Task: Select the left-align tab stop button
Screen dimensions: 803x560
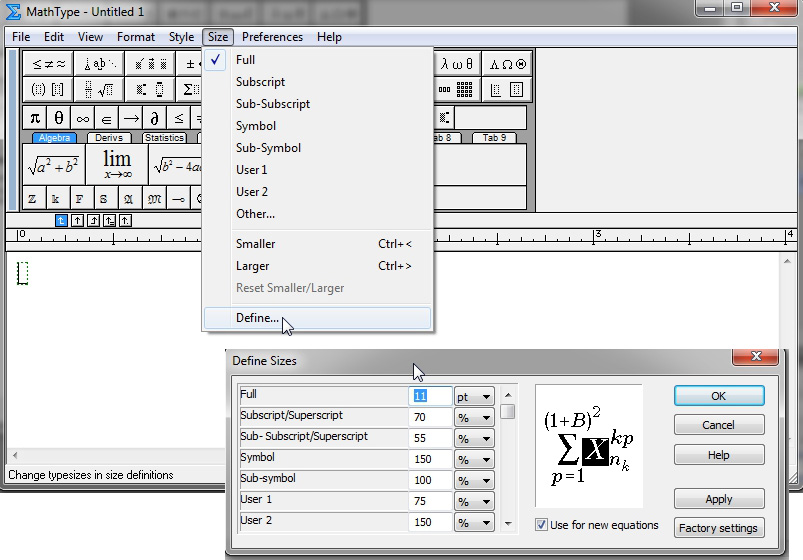Action: [x=61, y=221]
